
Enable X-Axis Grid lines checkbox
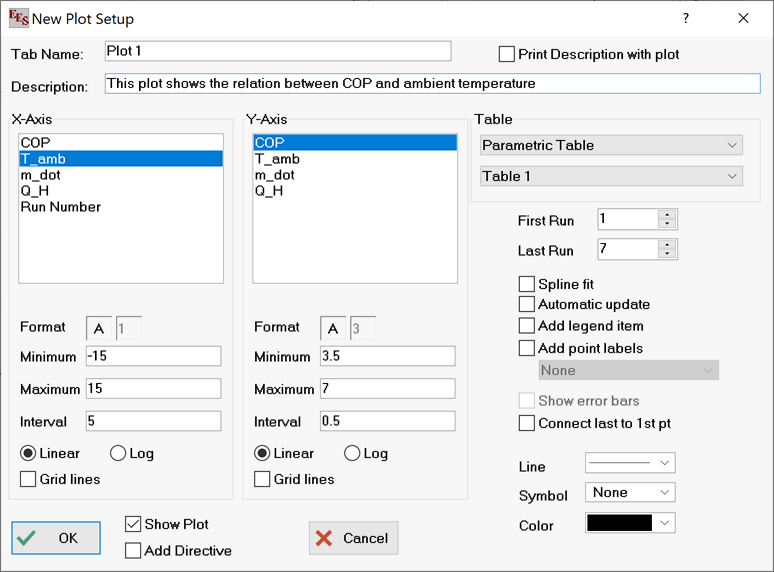point(28,479)
